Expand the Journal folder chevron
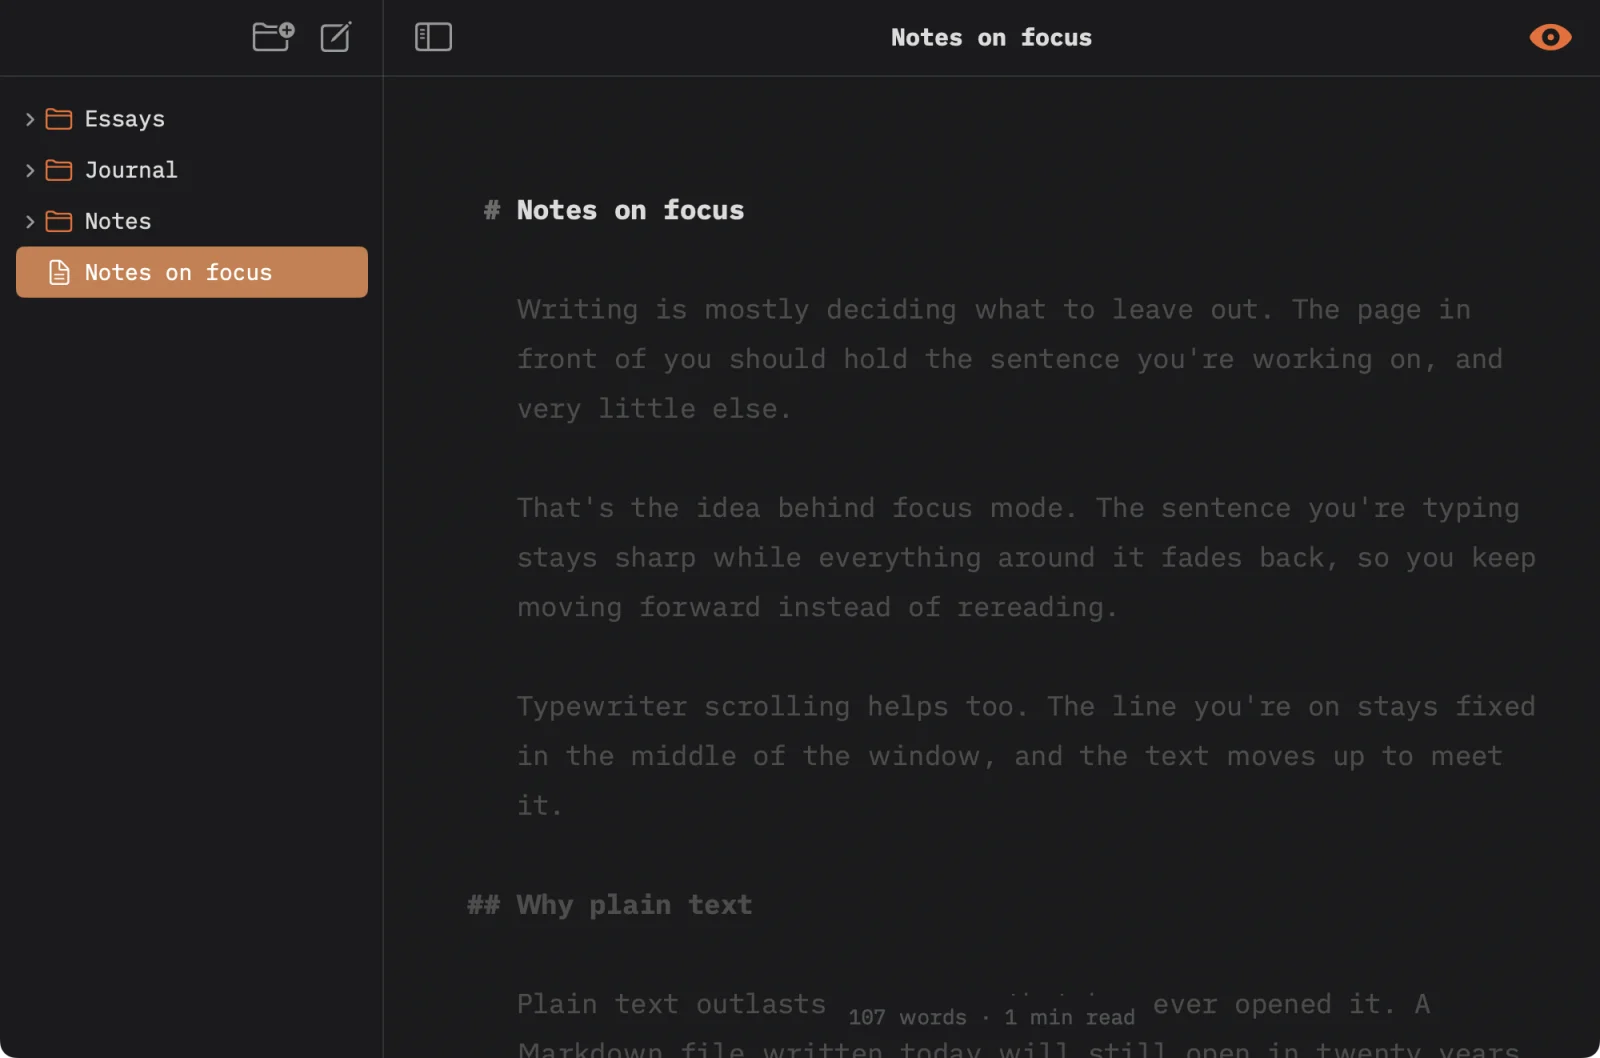 click(x=30, y=170)
